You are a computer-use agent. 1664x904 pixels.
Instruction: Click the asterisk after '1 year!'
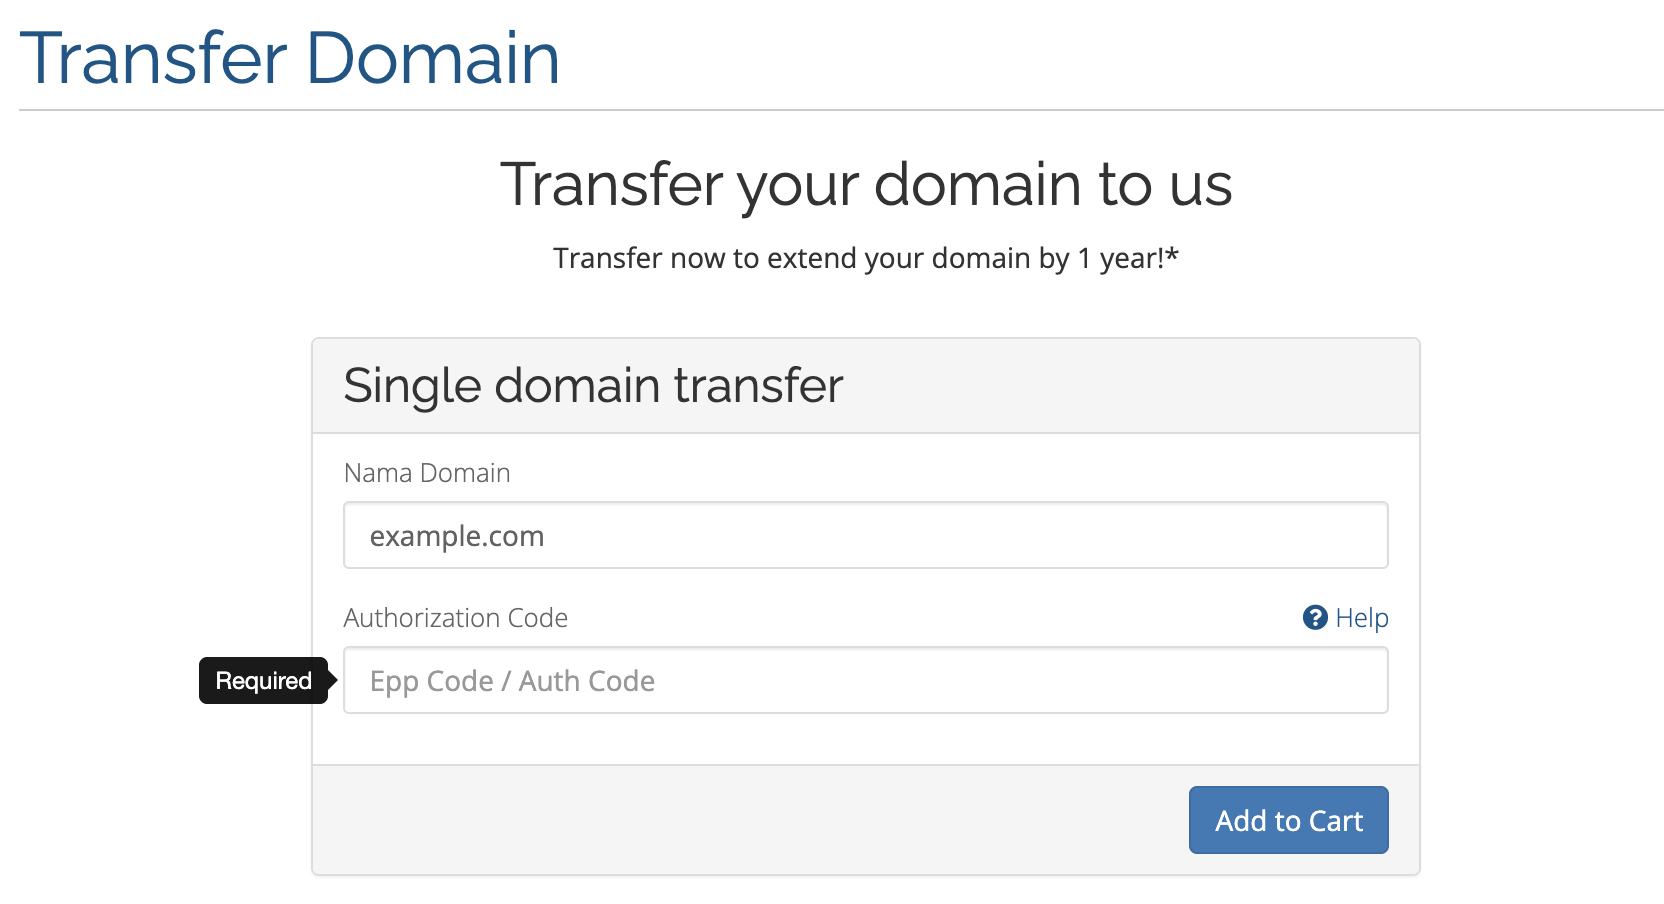click(1172, 256)
